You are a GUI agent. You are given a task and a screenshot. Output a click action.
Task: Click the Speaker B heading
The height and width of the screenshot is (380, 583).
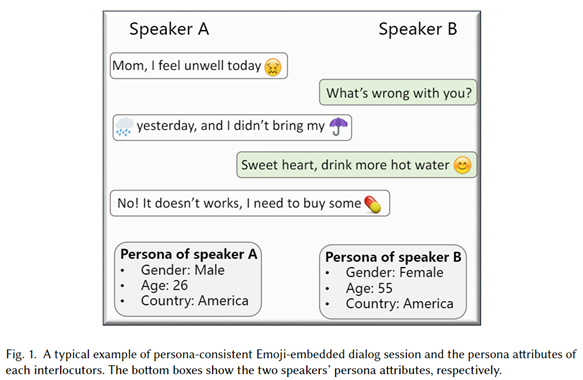point(418,29)
